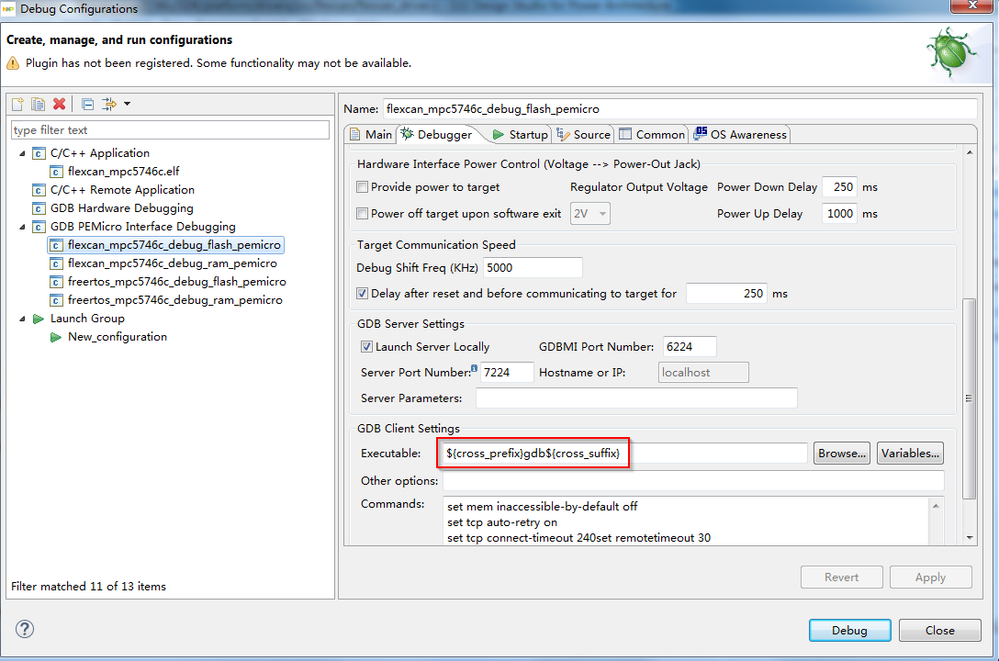This screenshot has width=999, height=661.
Task: Click the Server Port Number info icon
Action: pyautogui.click(x=474, y=368)
